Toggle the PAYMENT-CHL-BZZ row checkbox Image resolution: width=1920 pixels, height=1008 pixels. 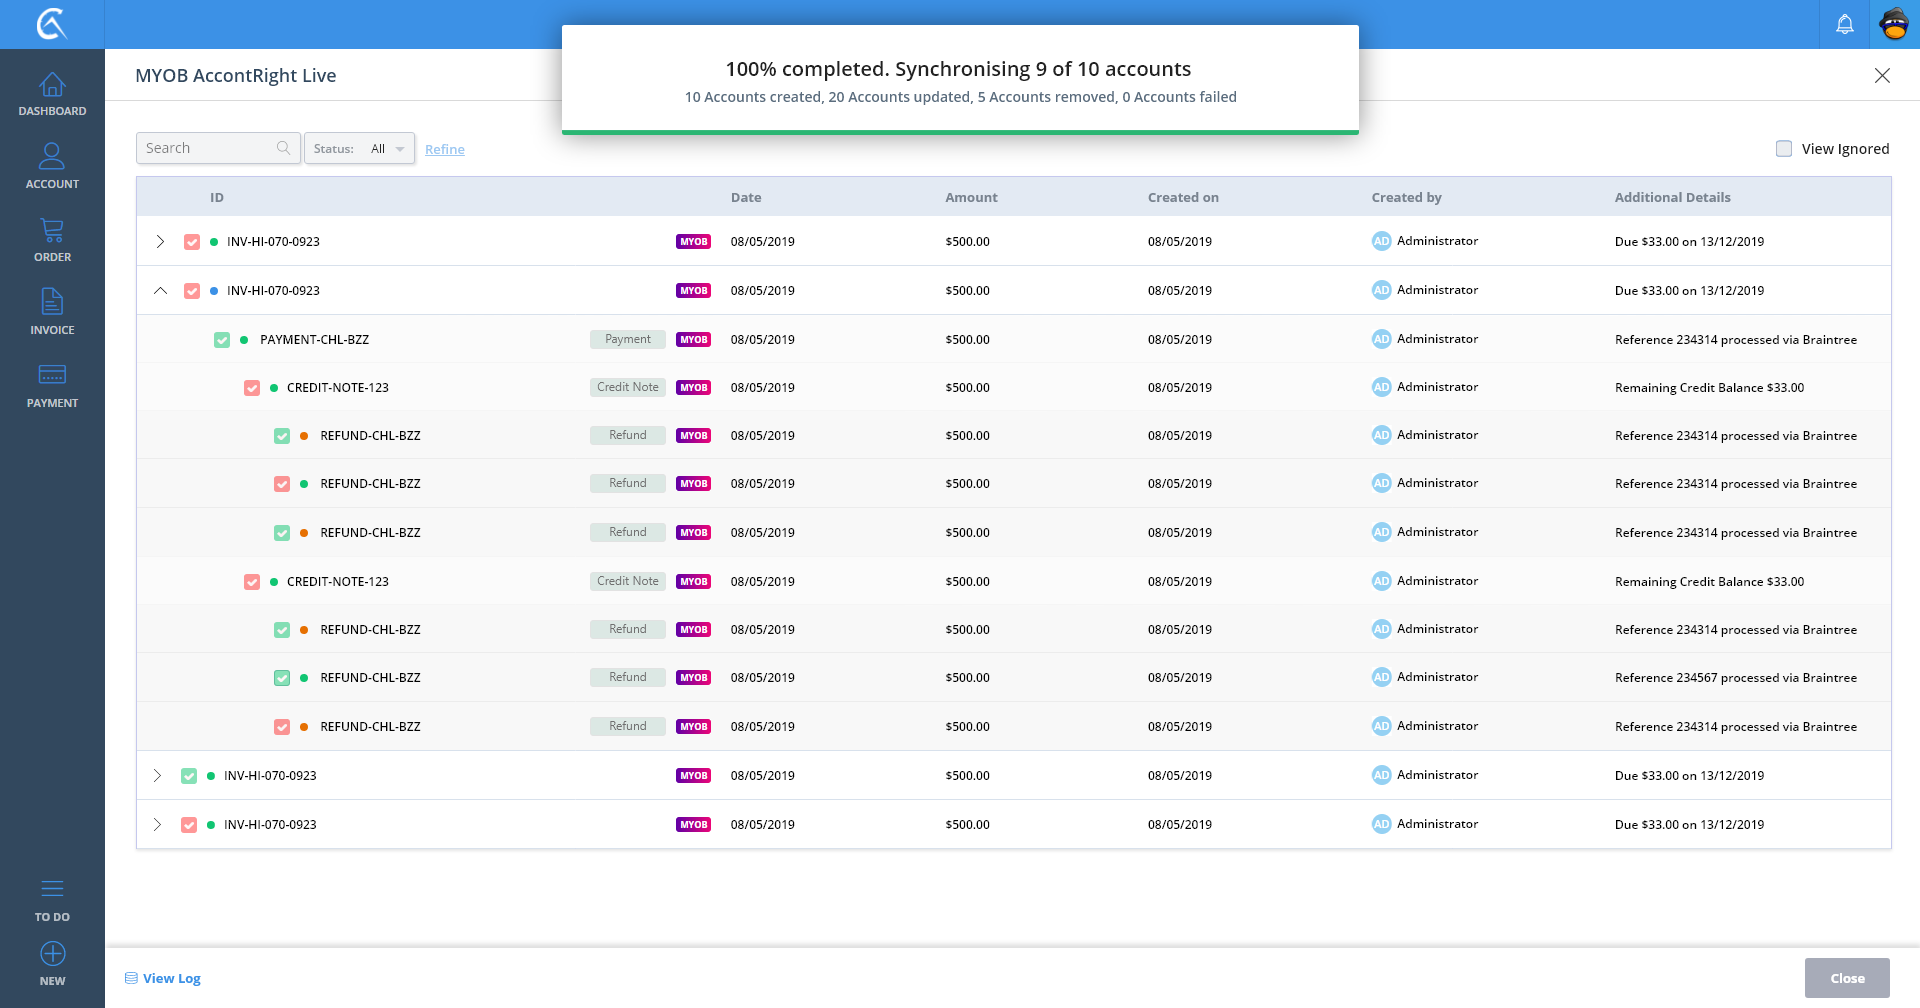point(222,340)
